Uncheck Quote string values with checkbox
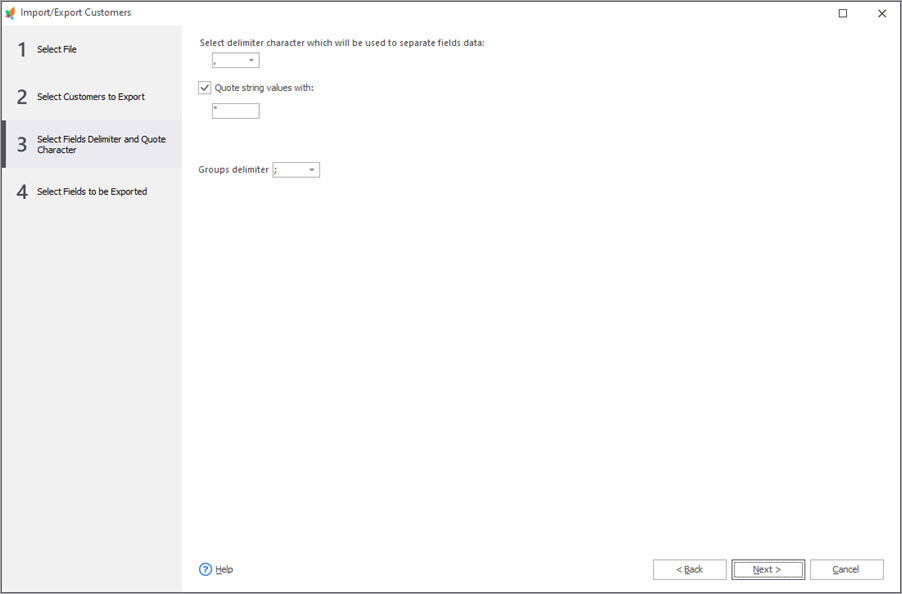902x594 pixels. point(204,88)
